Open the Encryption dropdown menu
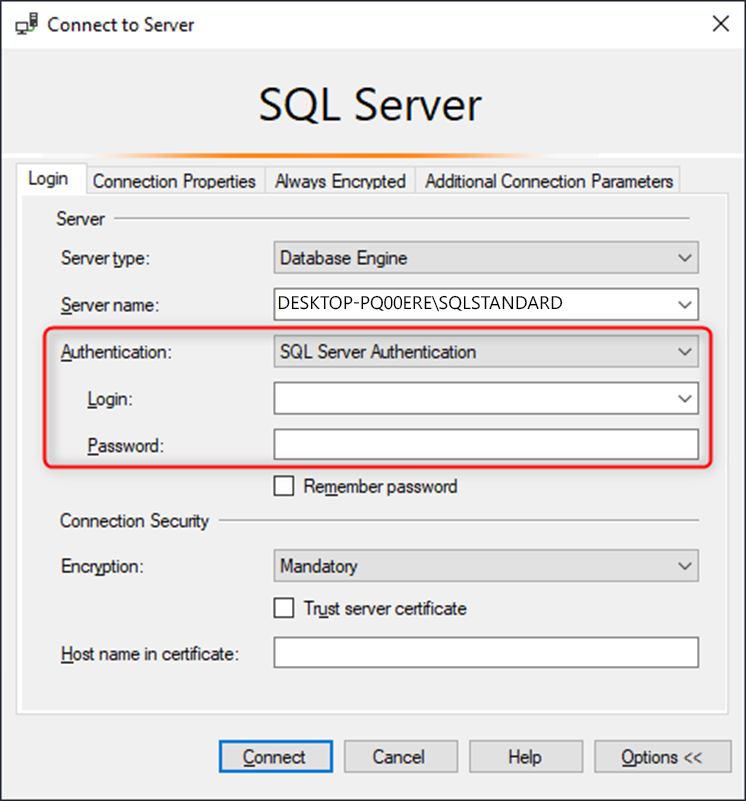746x801 pixels. click(685, 566)
